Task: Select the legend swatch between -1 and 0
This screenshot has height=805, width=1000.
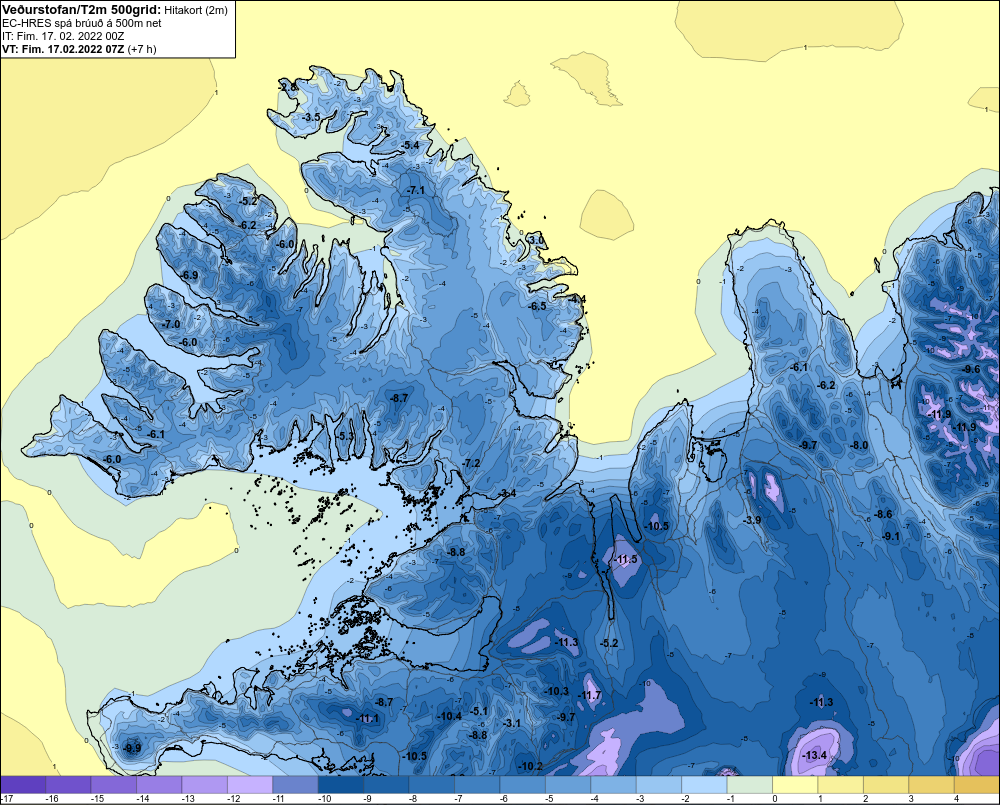Action: pos(750,785)
